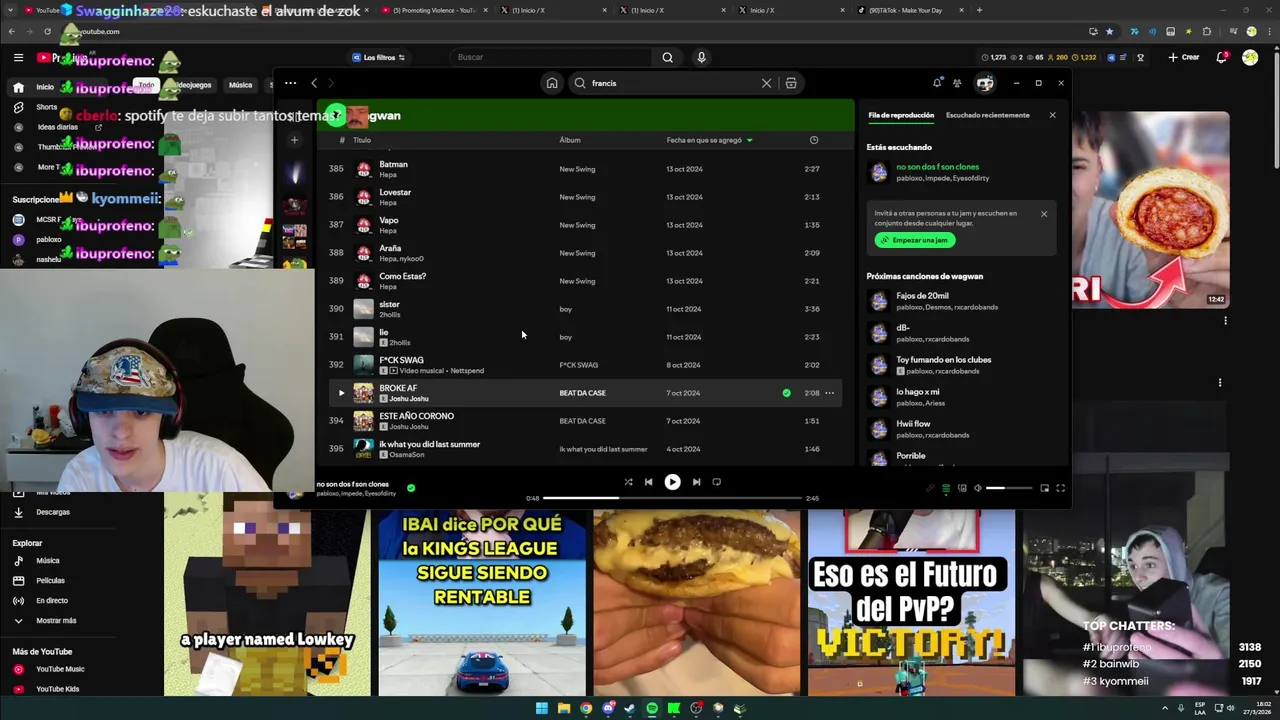Screen dimensions: 1280x720
Task: Open File Explorer from the taskbar
Action: (563, 708)
